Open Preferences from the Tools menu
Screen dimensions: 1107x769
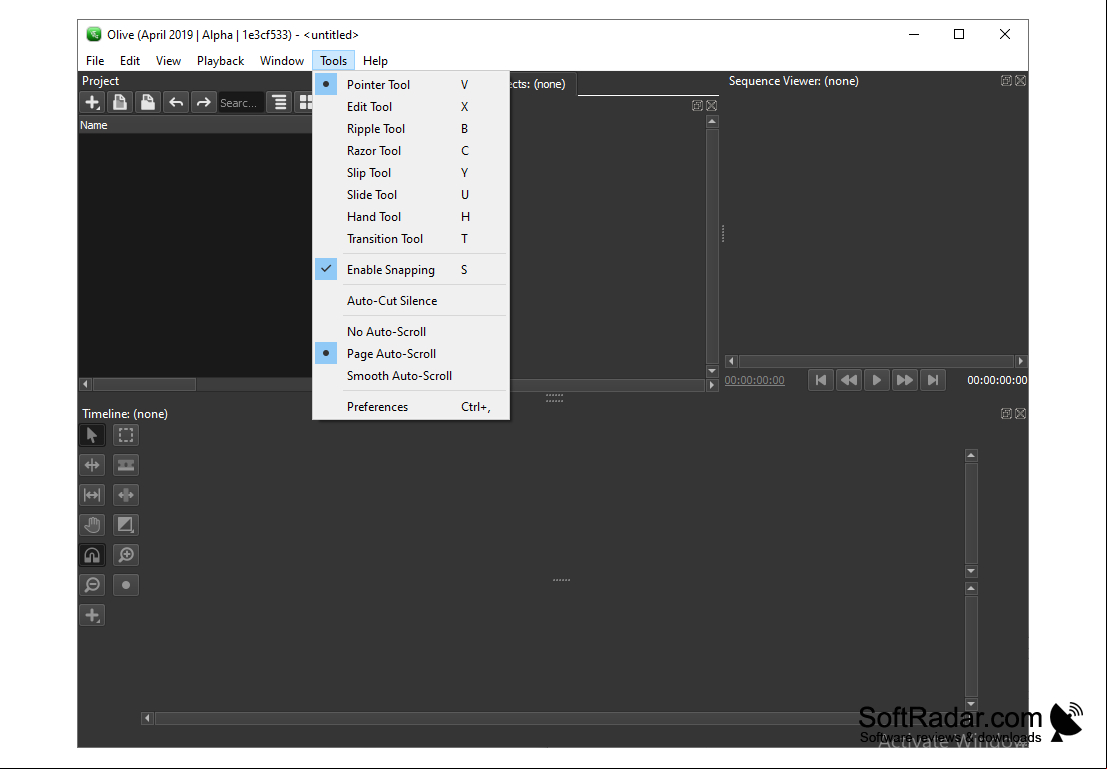410,407
